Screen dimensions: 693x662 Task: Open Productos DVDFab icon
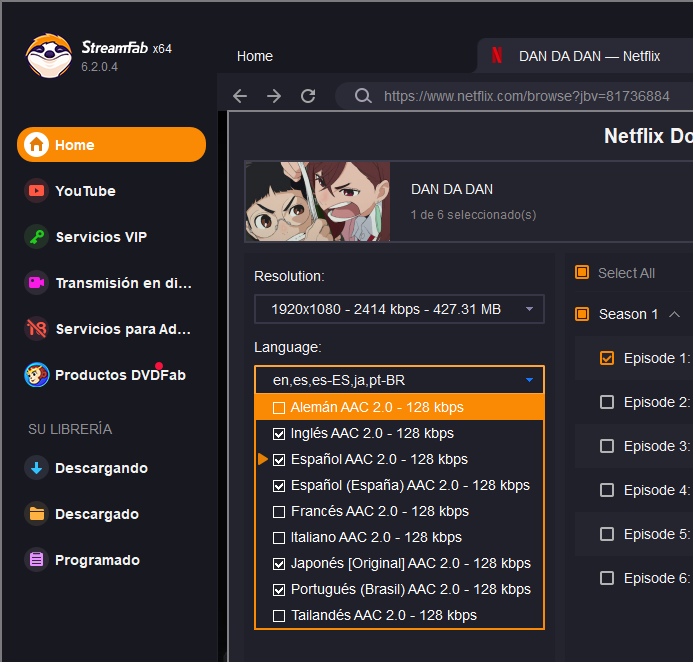[x=36, y=375]
